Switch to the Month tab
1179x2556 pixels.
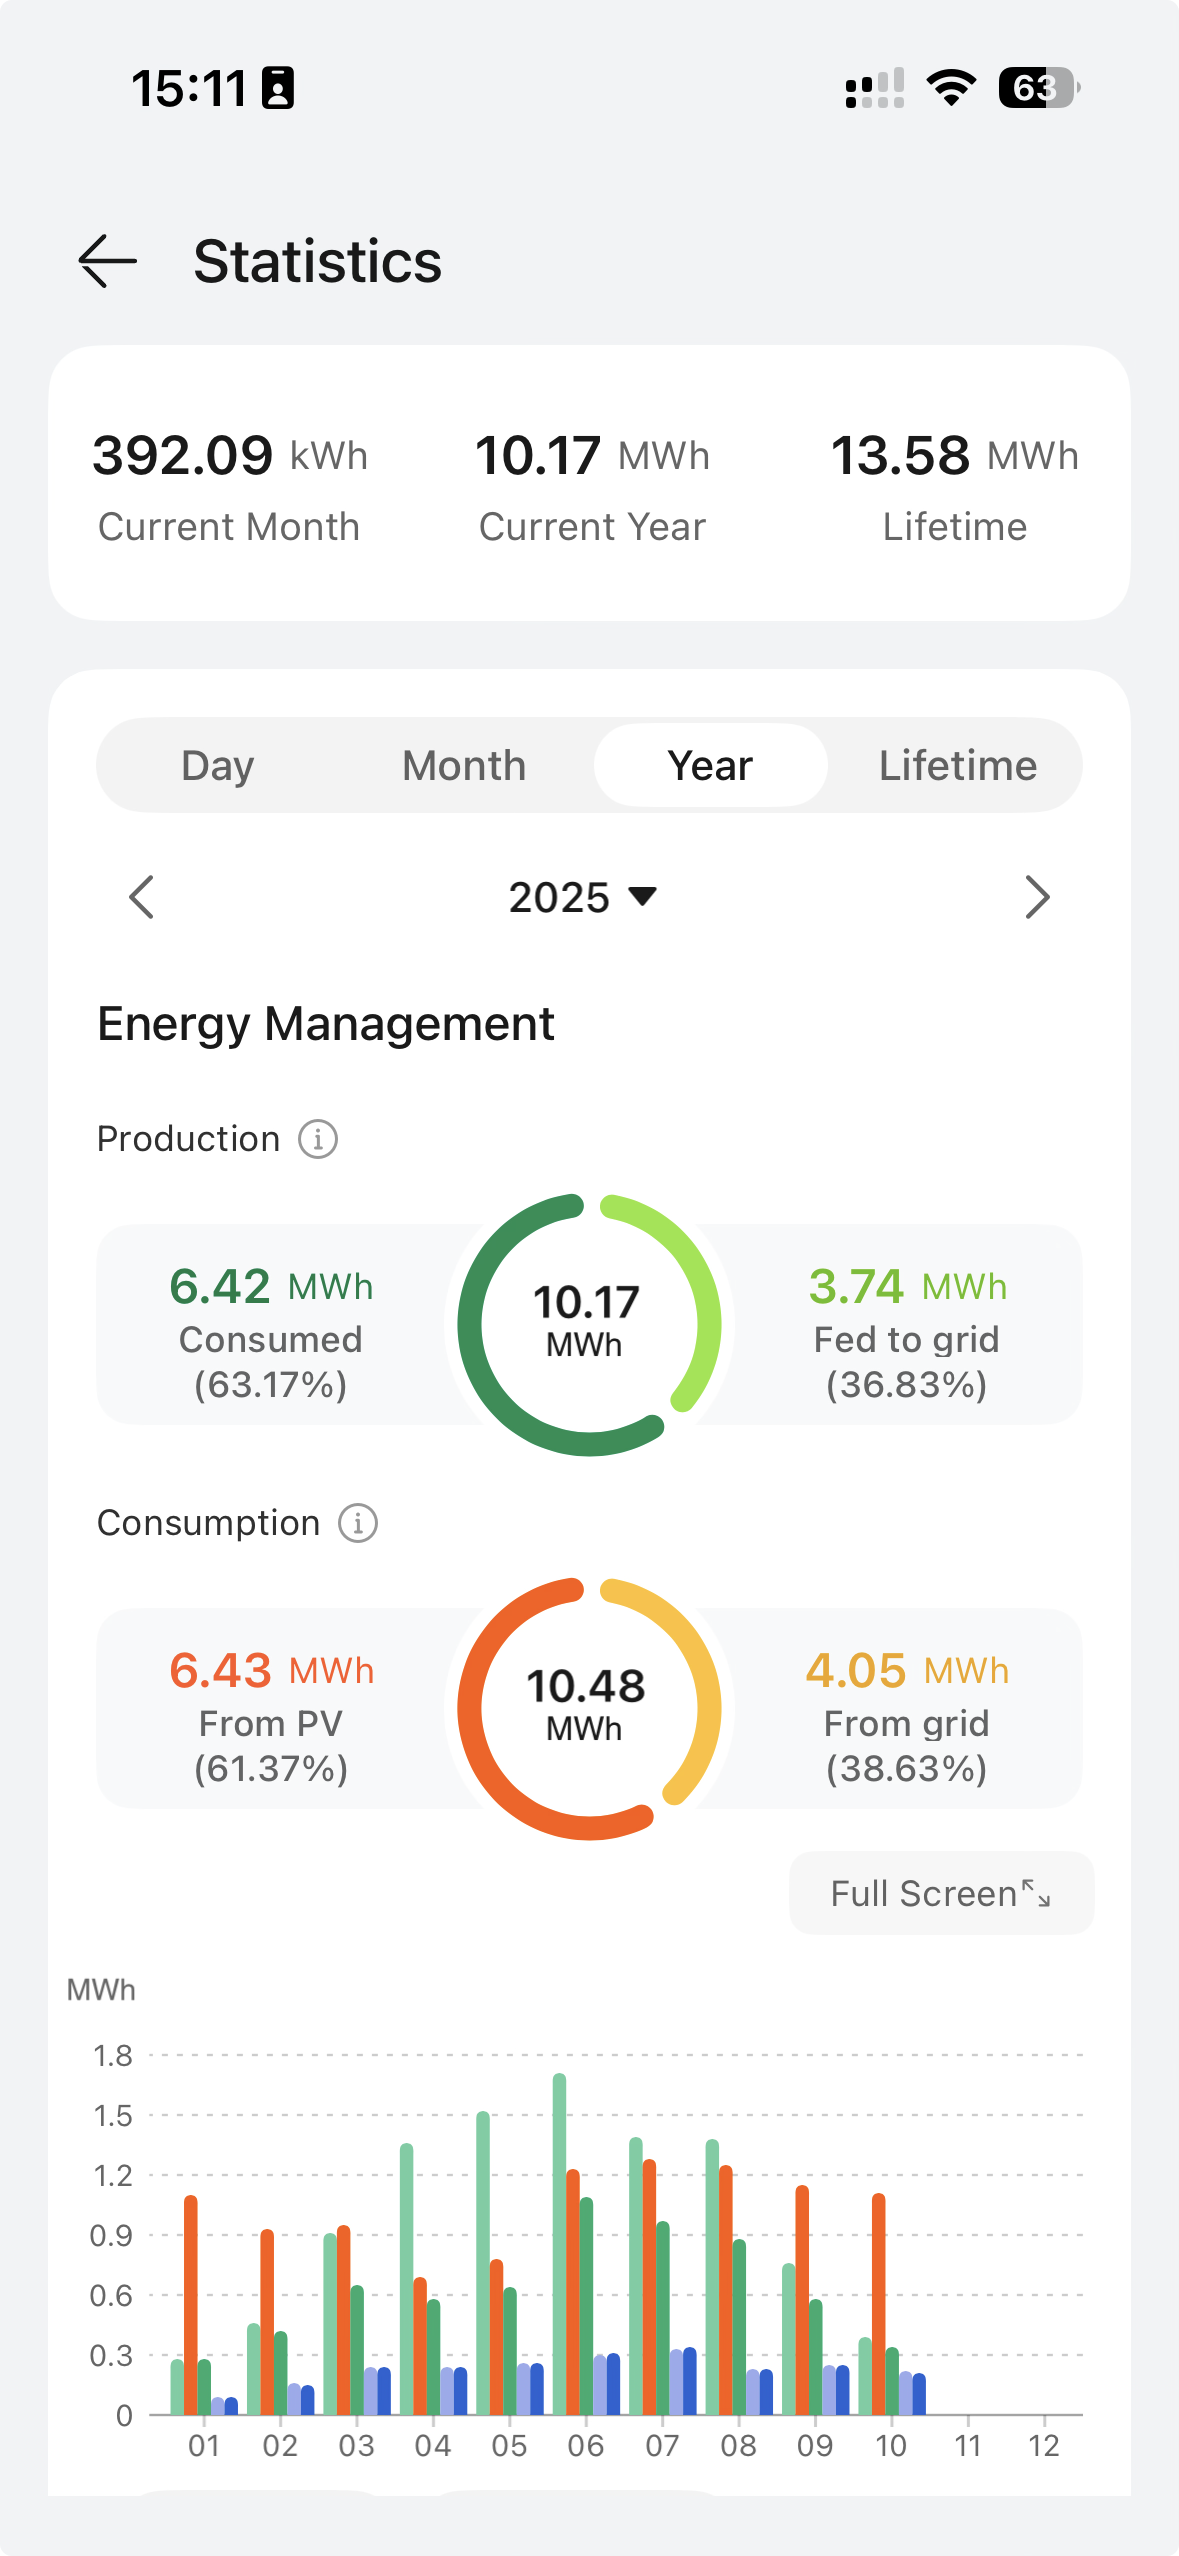pyautogui.click(x=464, y=765)
